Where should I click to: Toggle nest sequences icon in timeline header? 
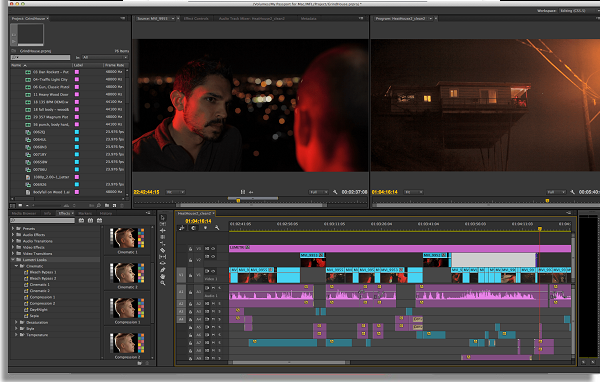tap(182, 228)
